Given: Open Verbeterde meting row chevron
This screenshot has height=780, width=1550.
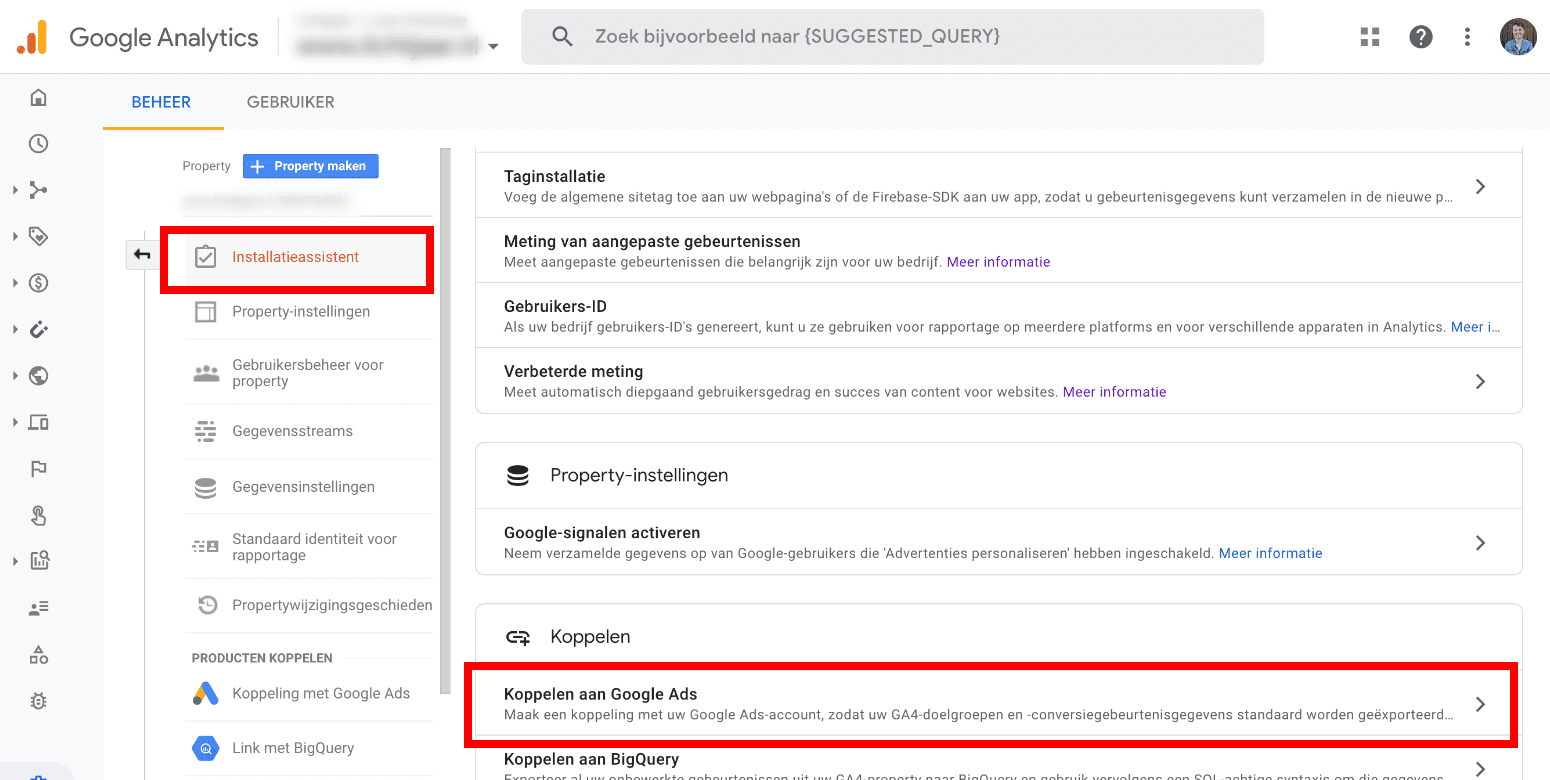Looking at the screenshot, I should click(1481, 381).
